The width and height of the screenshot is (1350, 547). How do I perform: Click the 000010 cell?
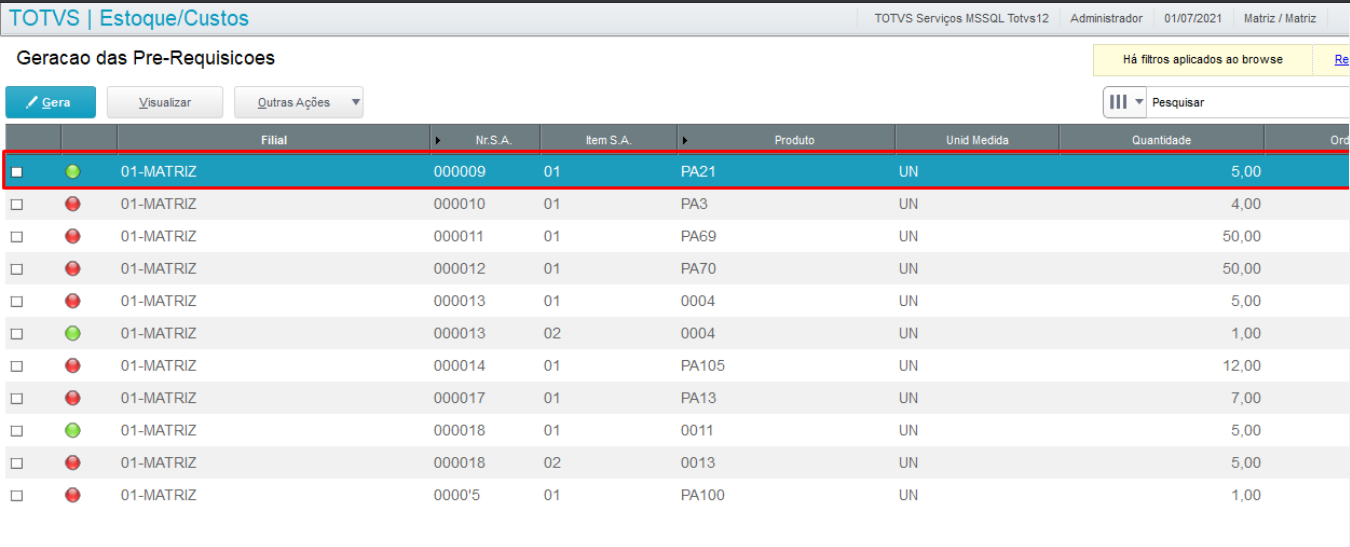pos(459,204)
